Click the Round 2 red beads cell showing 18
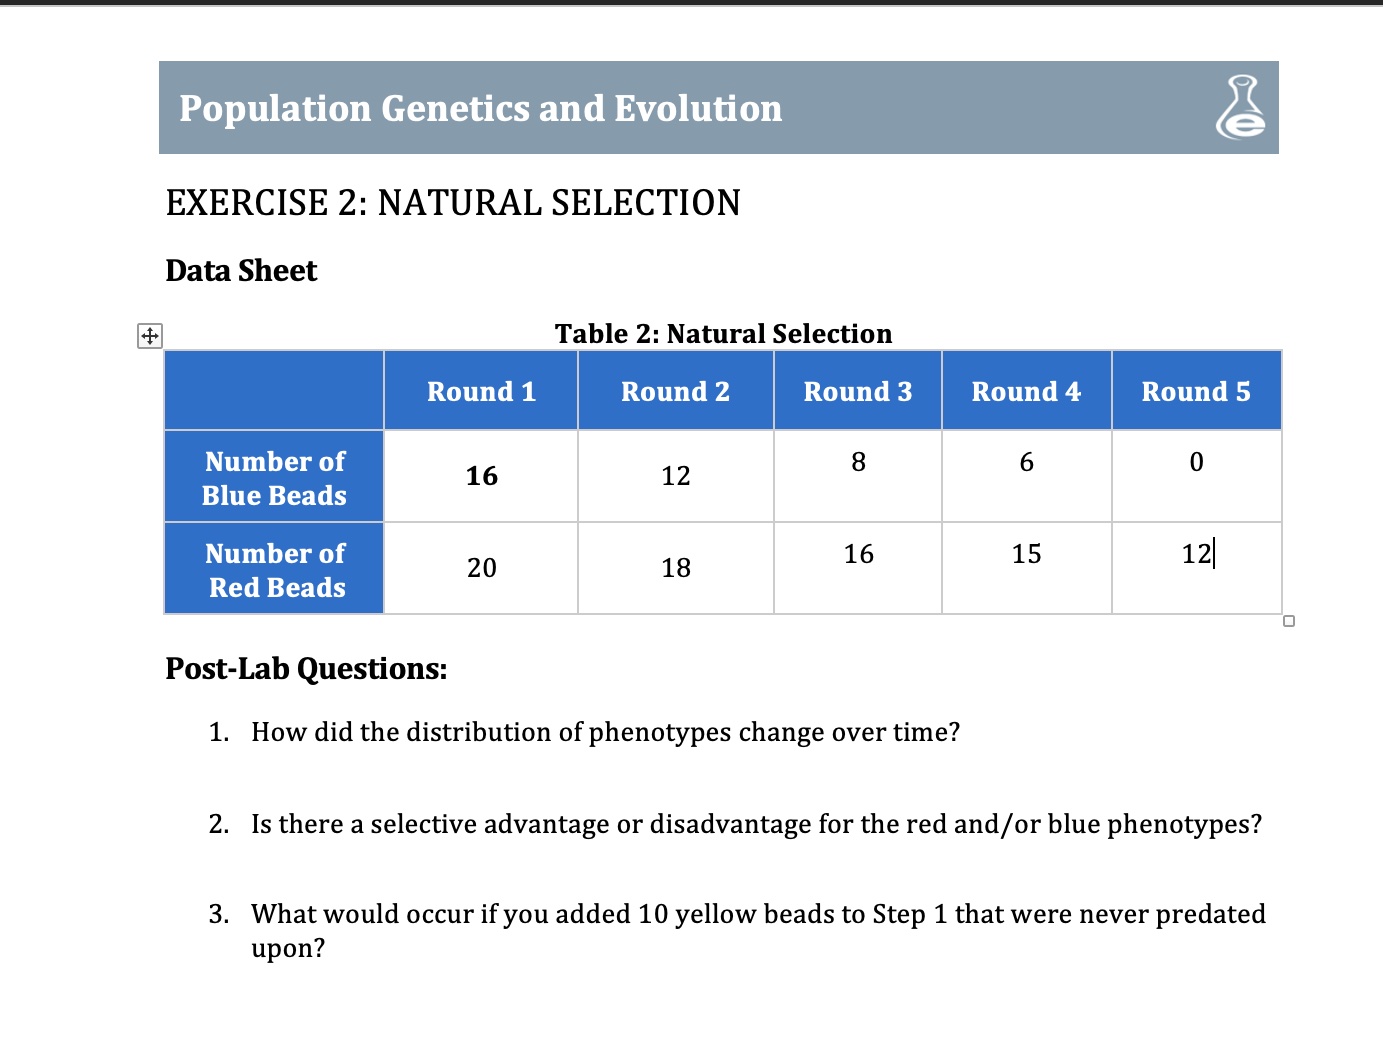 point(676,568)
